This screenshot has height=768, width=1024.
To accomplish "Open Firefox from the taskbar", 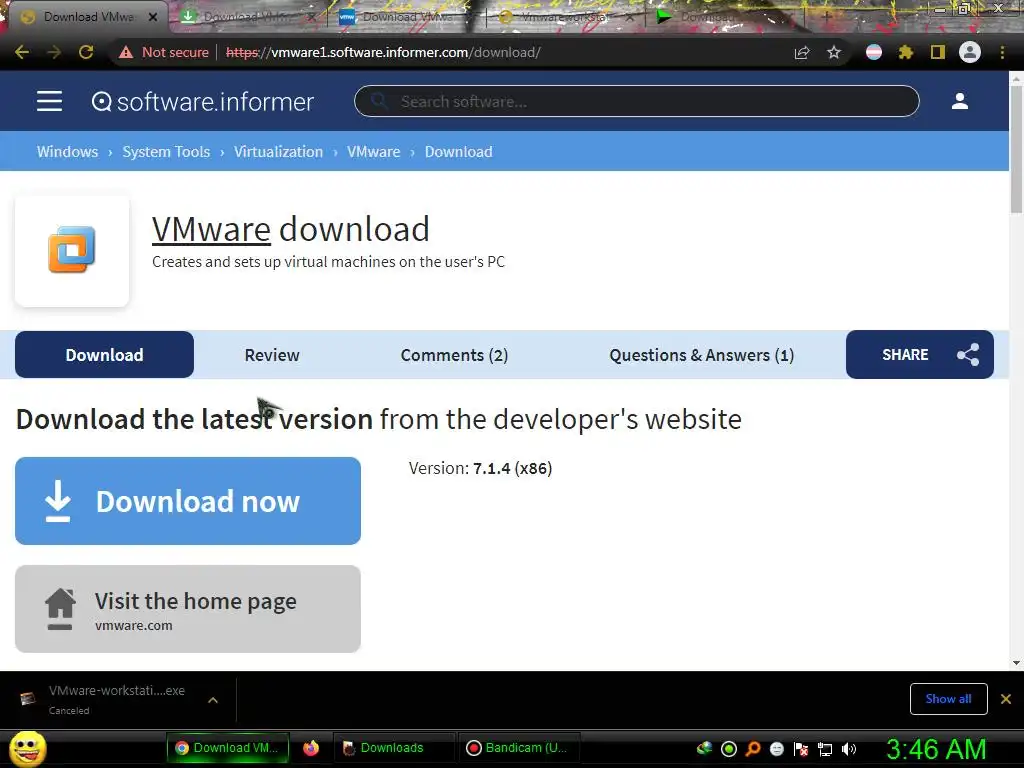I will 311,748.
